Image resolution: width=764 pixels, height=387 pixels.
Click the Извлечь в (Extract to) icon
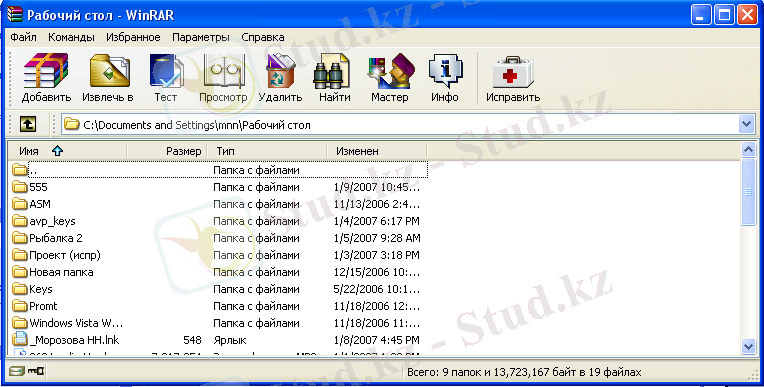108,78
